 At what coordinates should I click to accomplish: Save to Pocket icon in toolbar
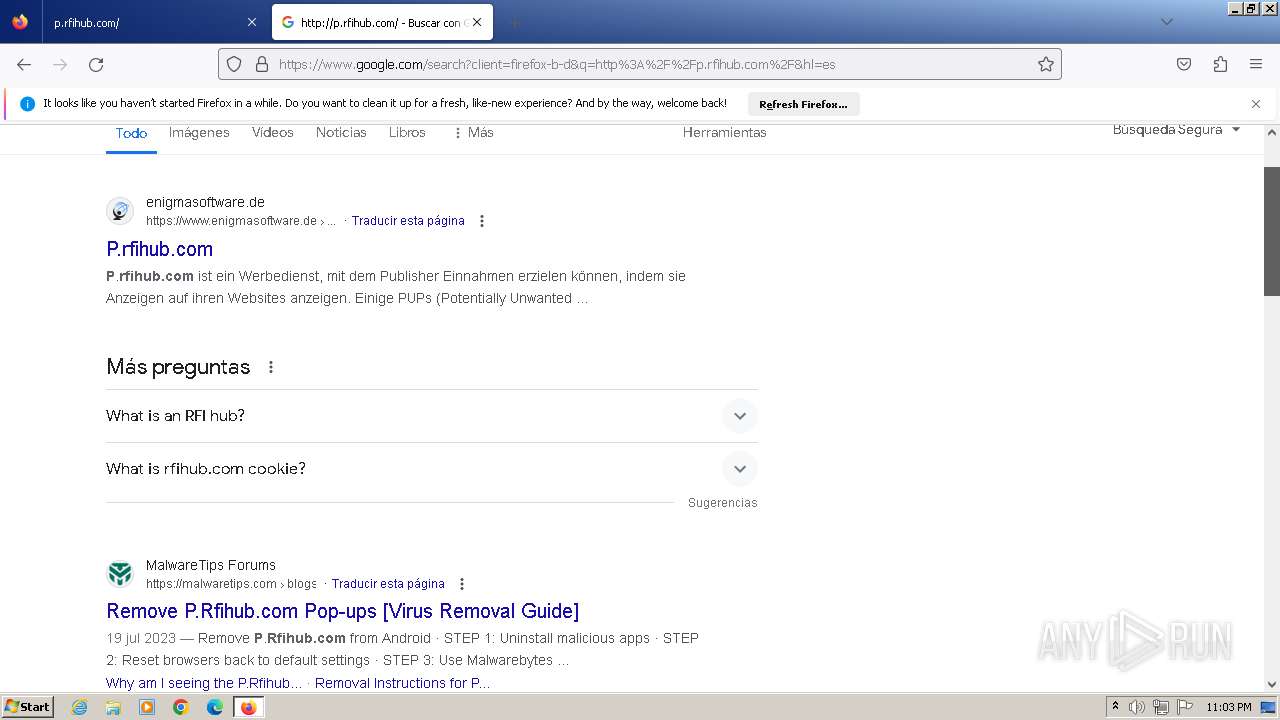(1184, 64)
